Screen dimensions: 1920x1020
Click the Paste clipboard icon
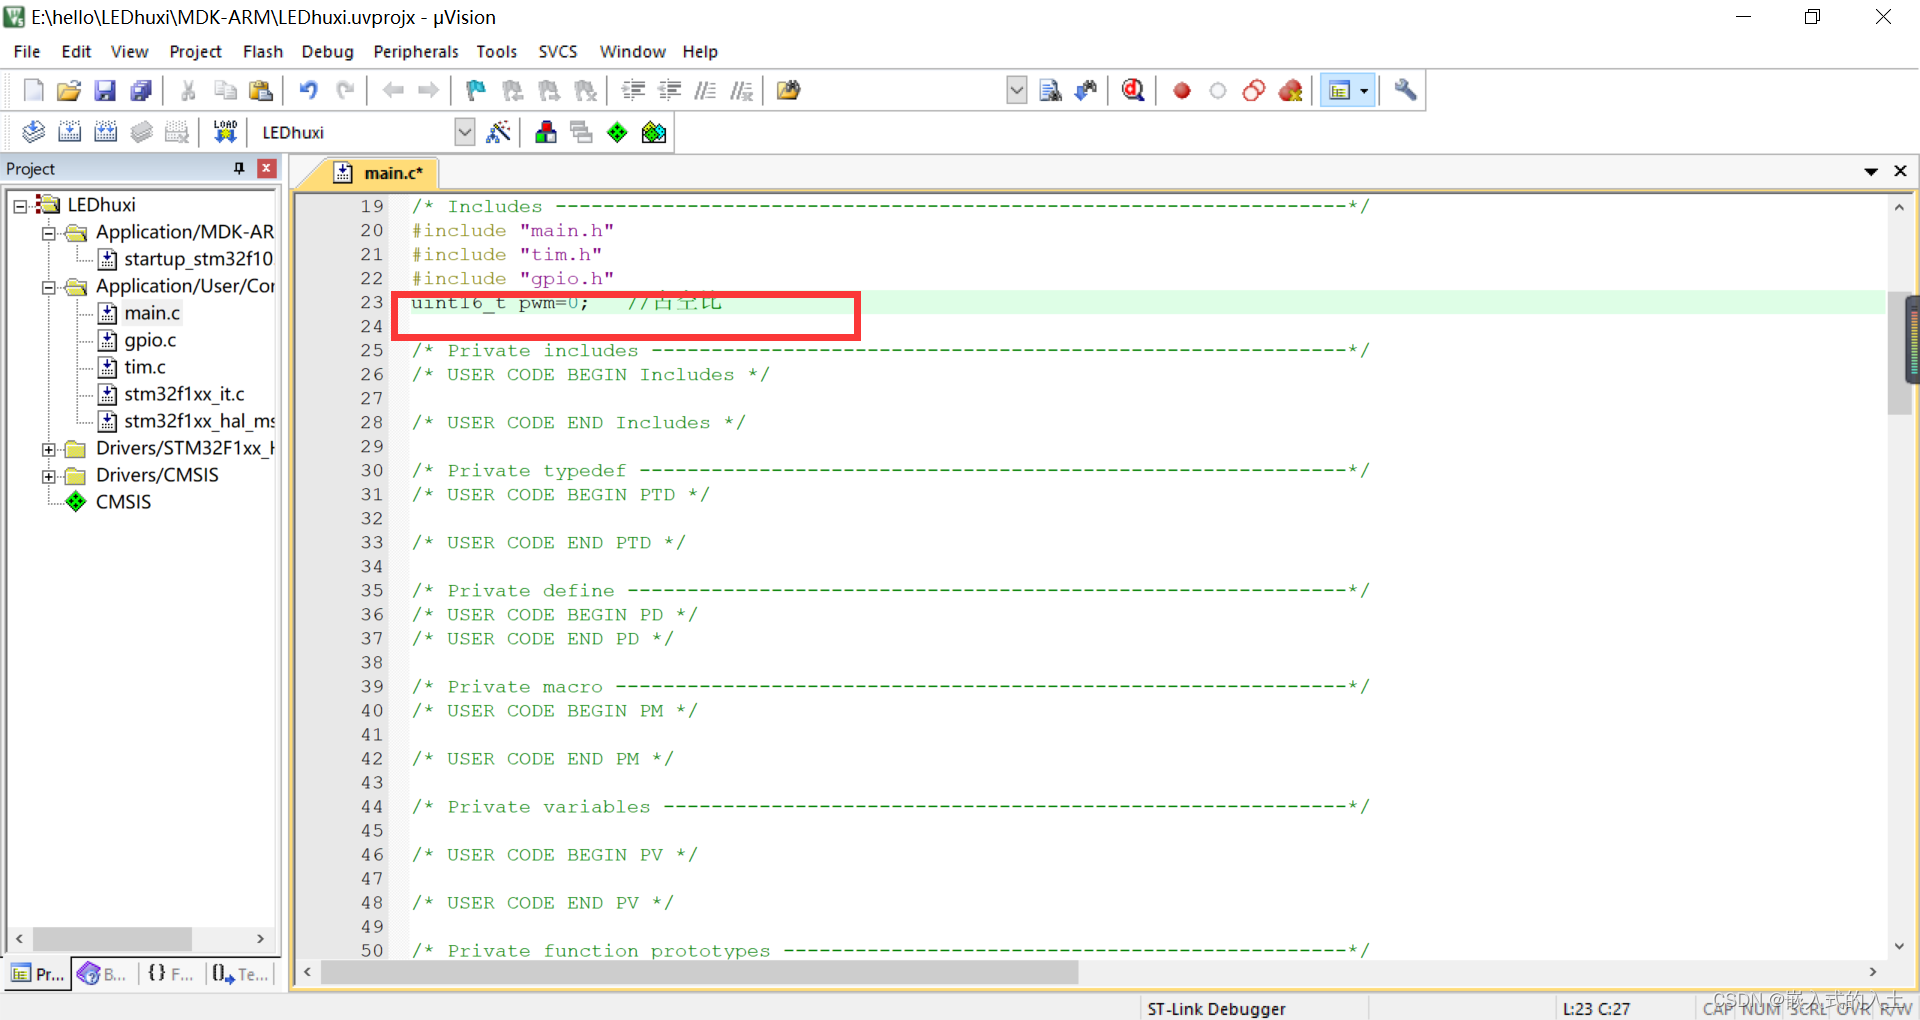[261, 91]
